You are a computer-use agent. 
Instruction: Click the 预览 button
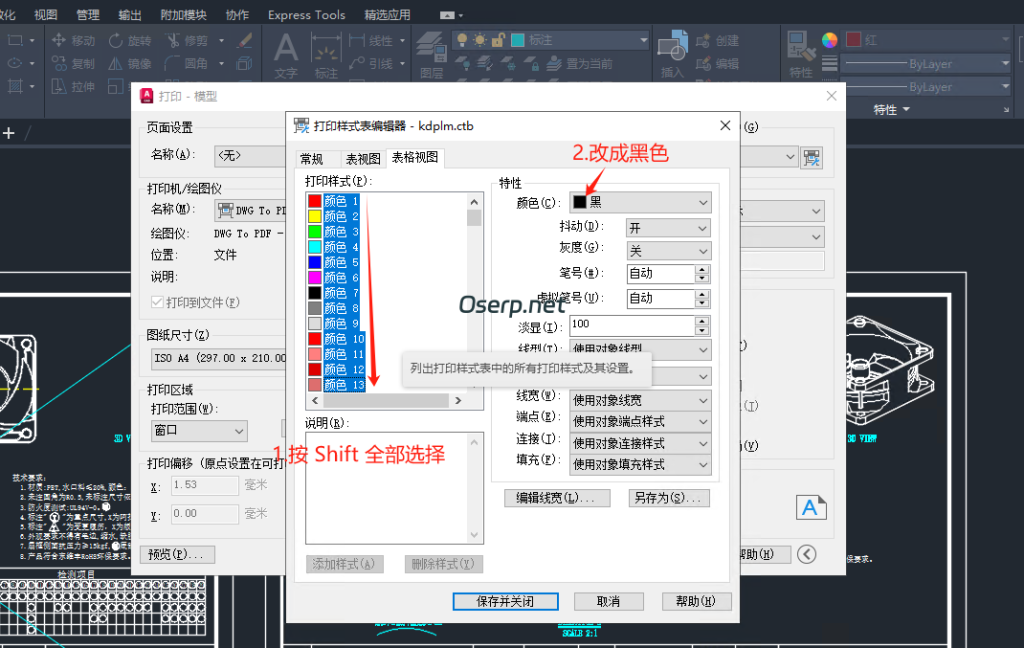tap(177, 554)
